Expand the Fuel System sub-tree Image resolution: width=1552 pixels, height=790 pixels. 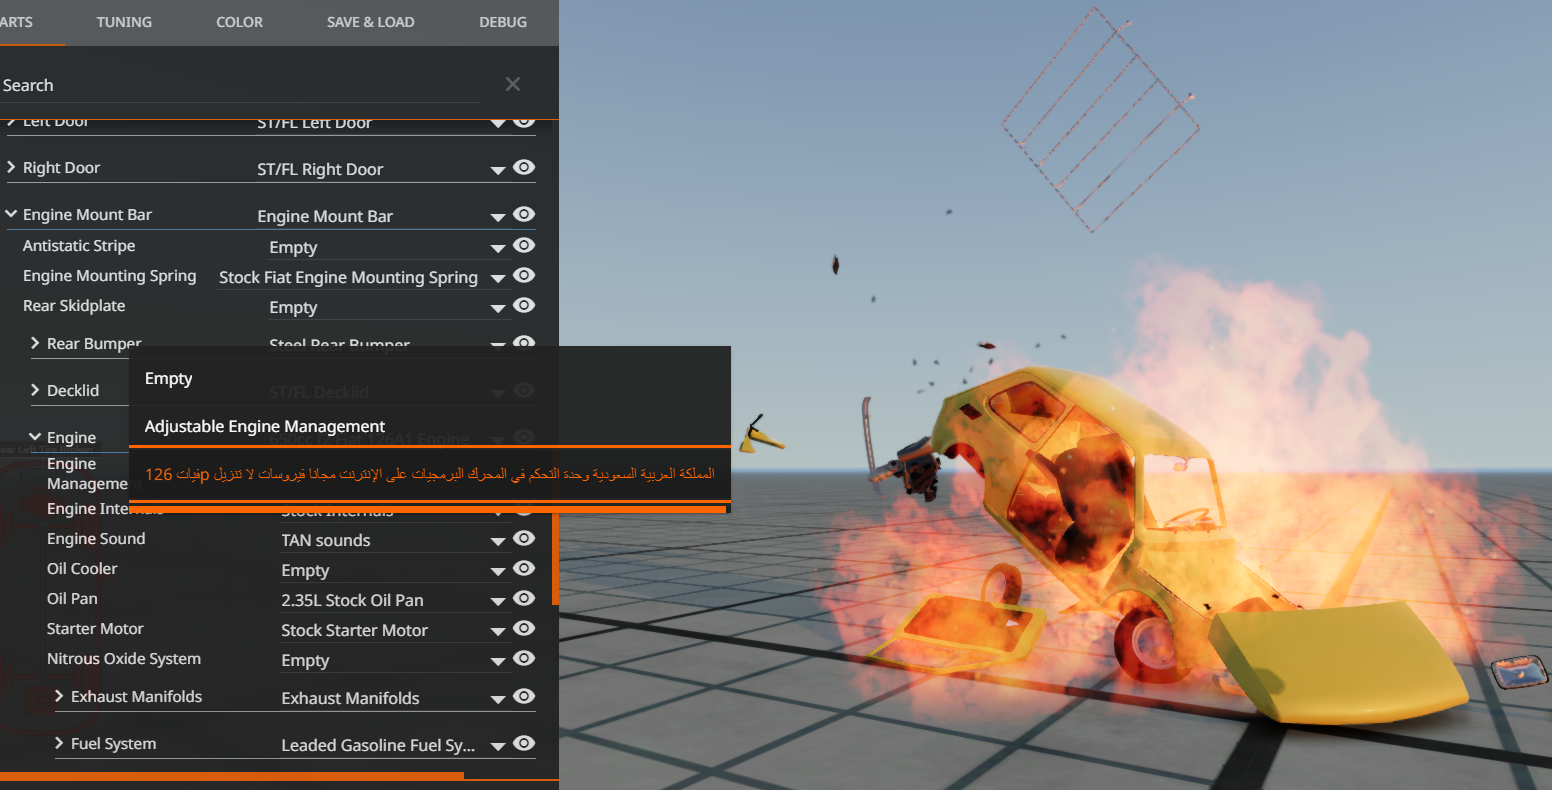coord(59,743)
